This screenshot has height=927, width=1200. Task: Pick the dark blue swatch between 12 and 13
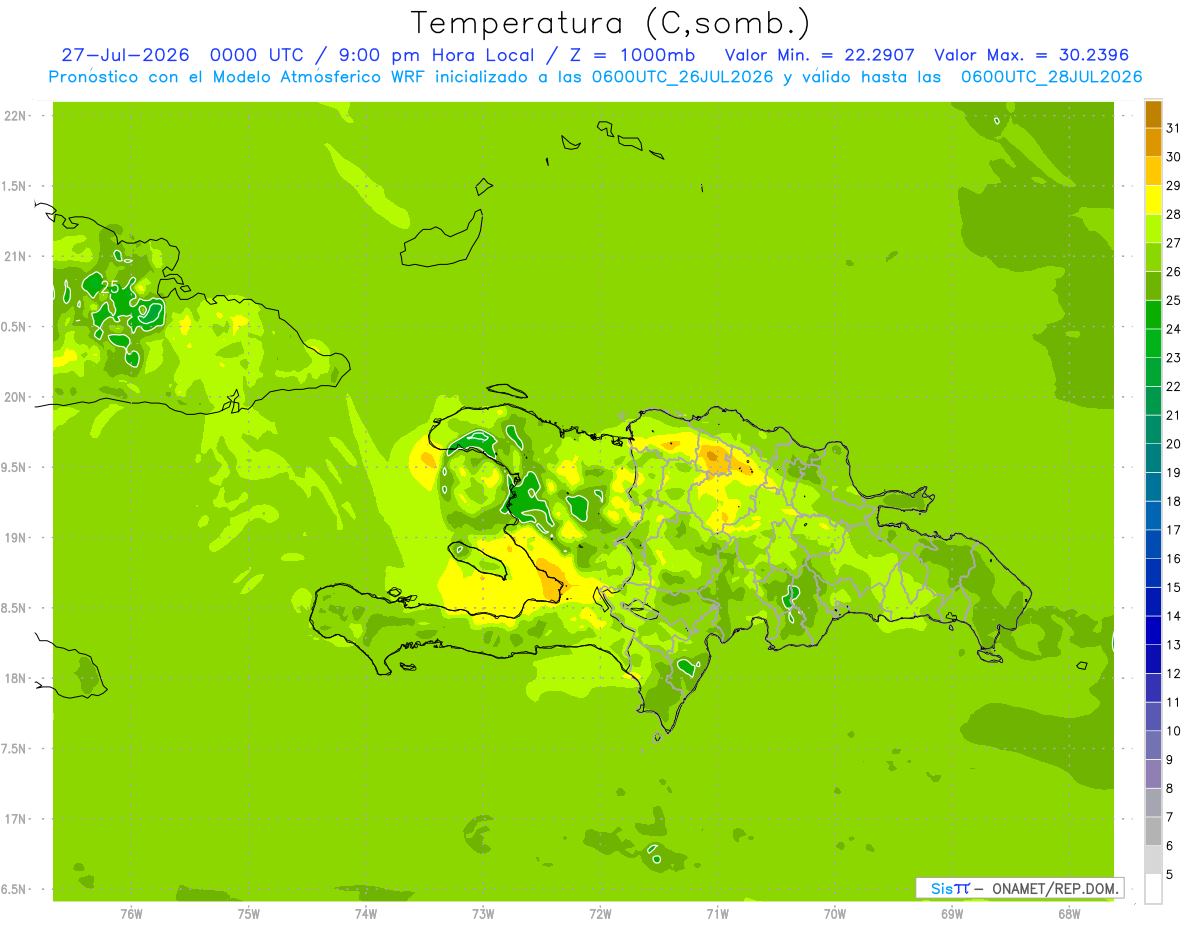coord(1153,659)
